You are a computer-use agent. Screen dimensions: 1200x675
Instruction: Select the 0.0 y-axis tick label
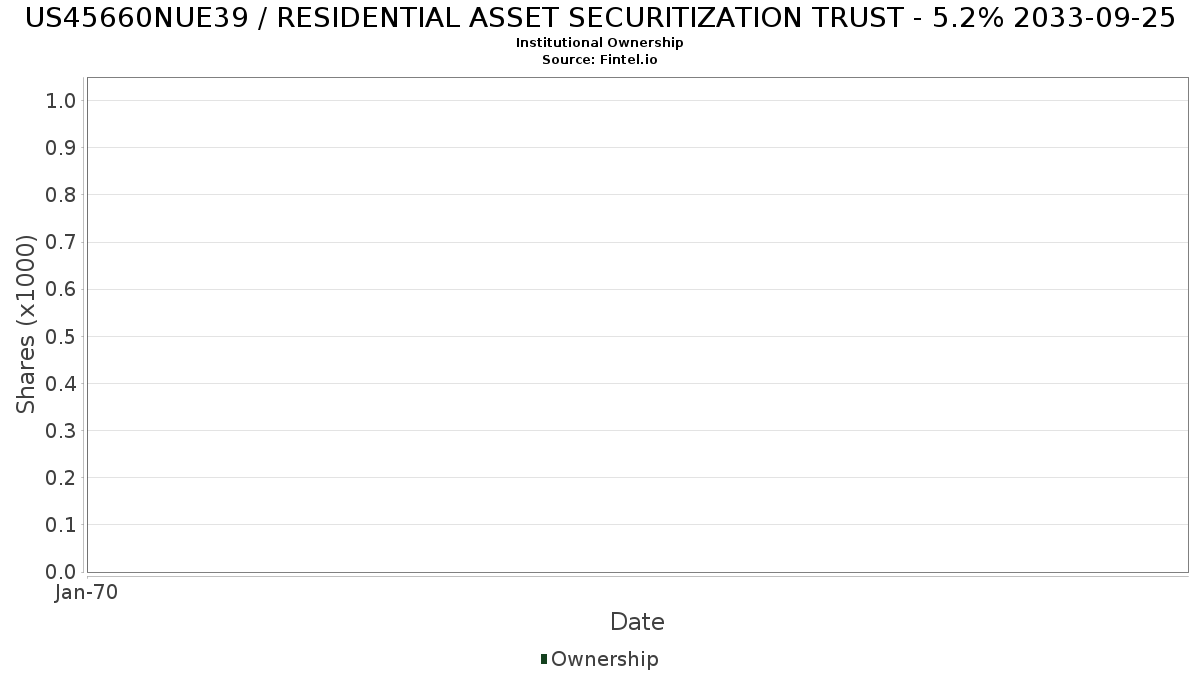(x=61, y=571)
